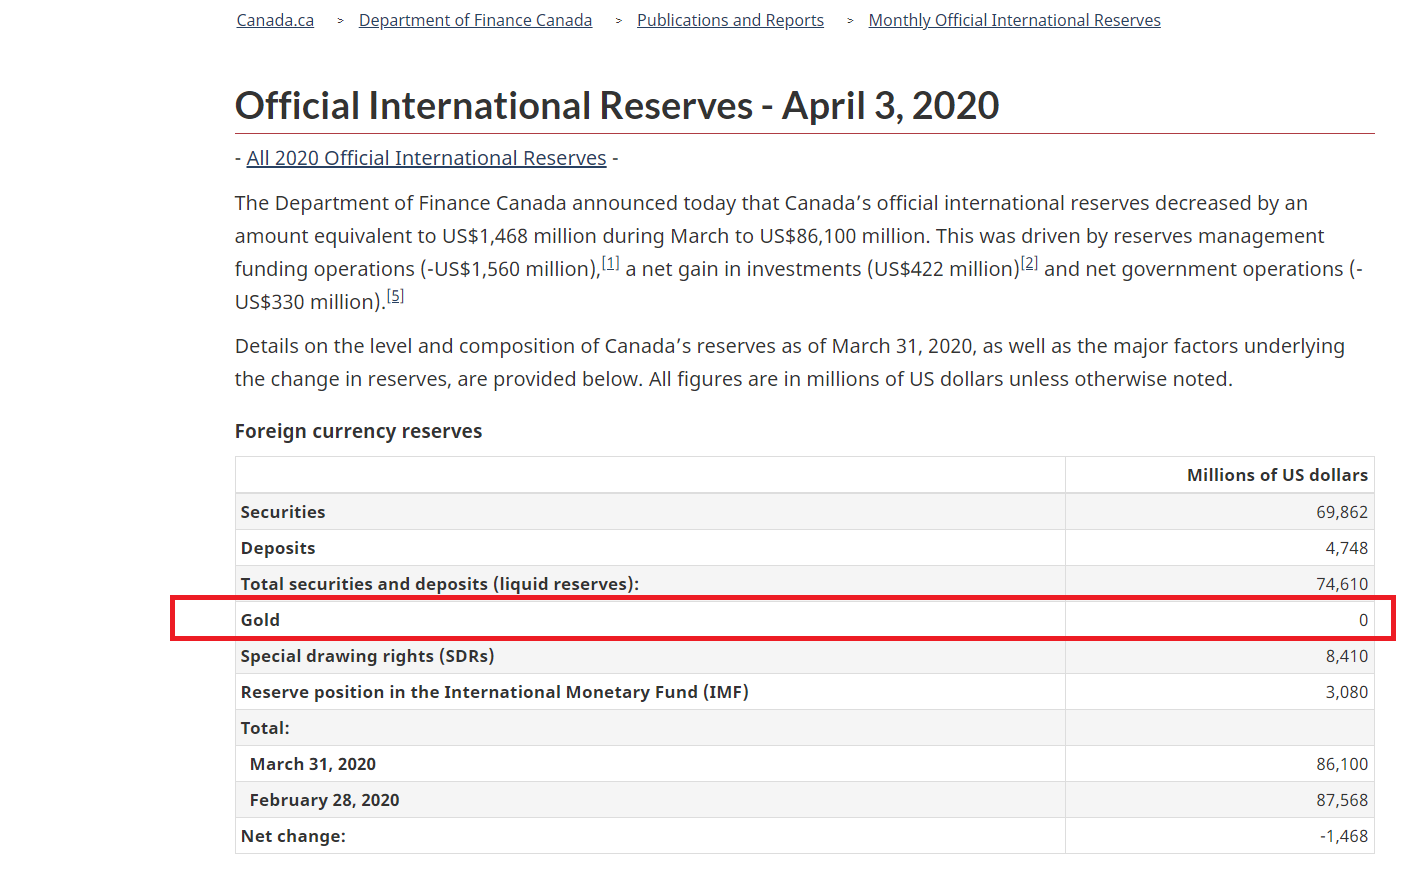Click the page title heading
This screenshot has width=1413, height=885.
pyautogui.click(x=617, y=106)
